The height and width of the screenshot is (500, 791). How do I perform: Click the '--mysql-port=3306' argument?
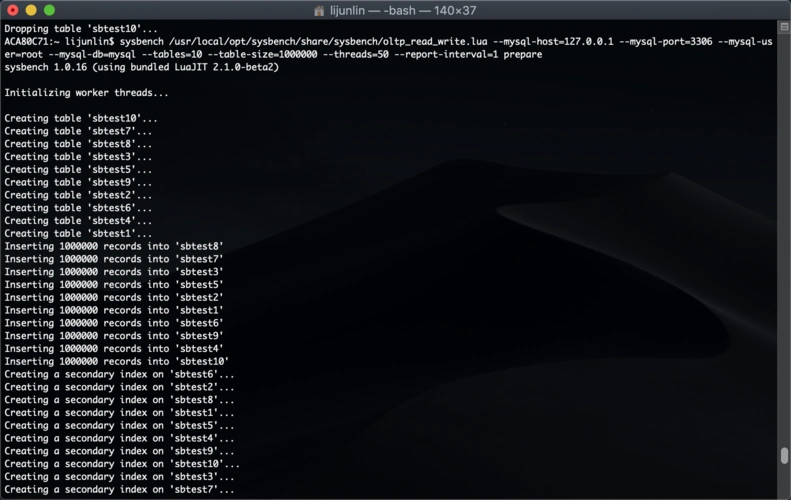coord(666,41)
